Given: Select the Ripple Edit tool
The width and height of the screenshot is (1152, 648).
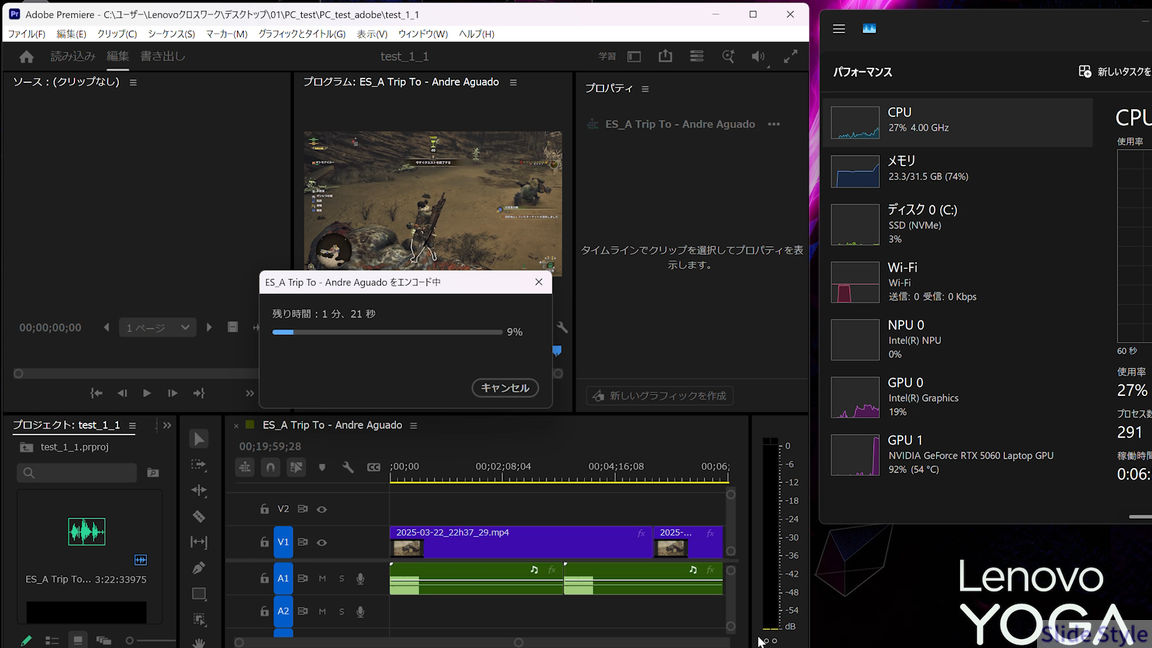Looking at the screenshot, I should tap(198, 490).
